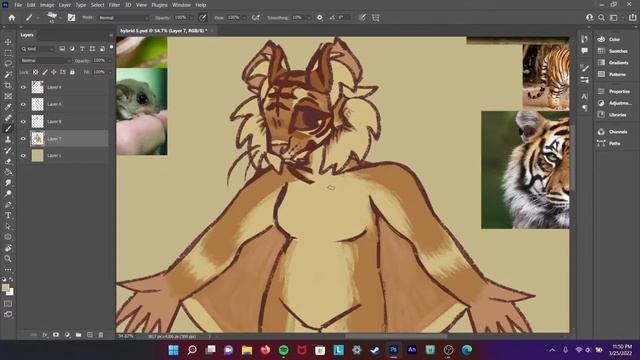Toggle visibility of Layer 6

(23, 104)
